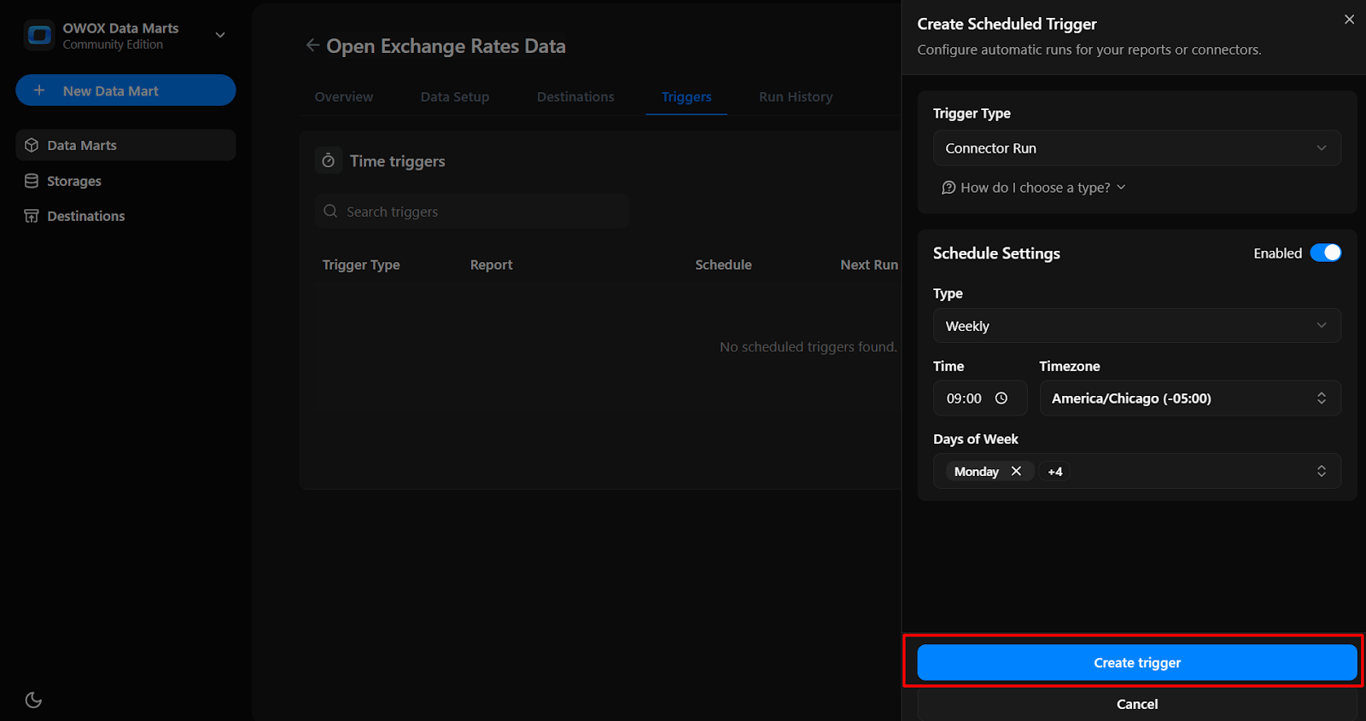This screenshot has width=1366, height=721.
Task: Click the magnifier icon in Search triggers
Action: (331, 212)
